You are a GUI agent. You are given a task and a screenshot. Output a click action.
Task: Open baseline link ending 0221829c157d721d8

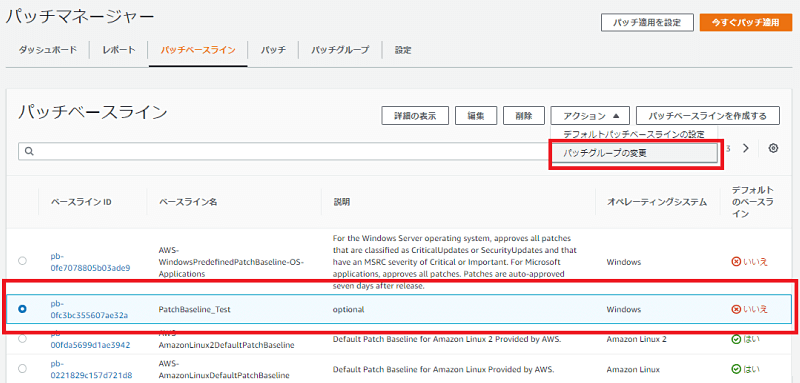[91, 370]
